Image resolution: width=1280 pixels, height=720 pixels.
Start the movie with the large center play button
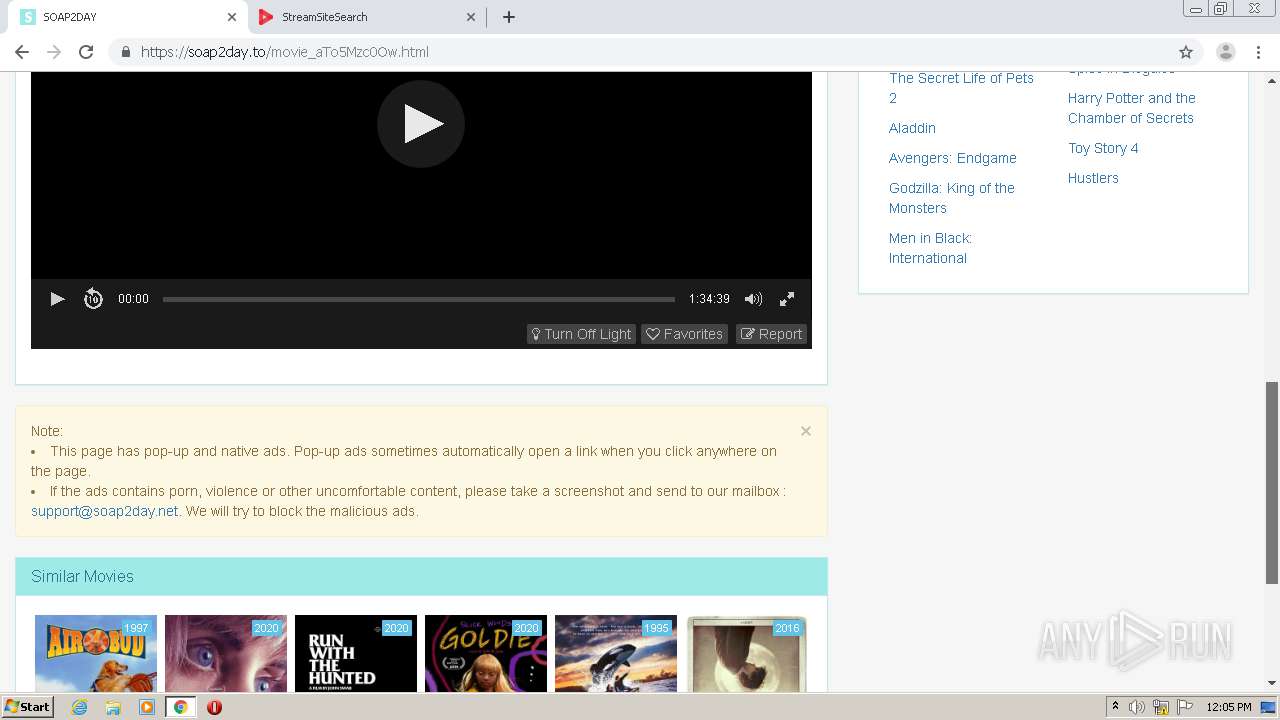point(421,124)
